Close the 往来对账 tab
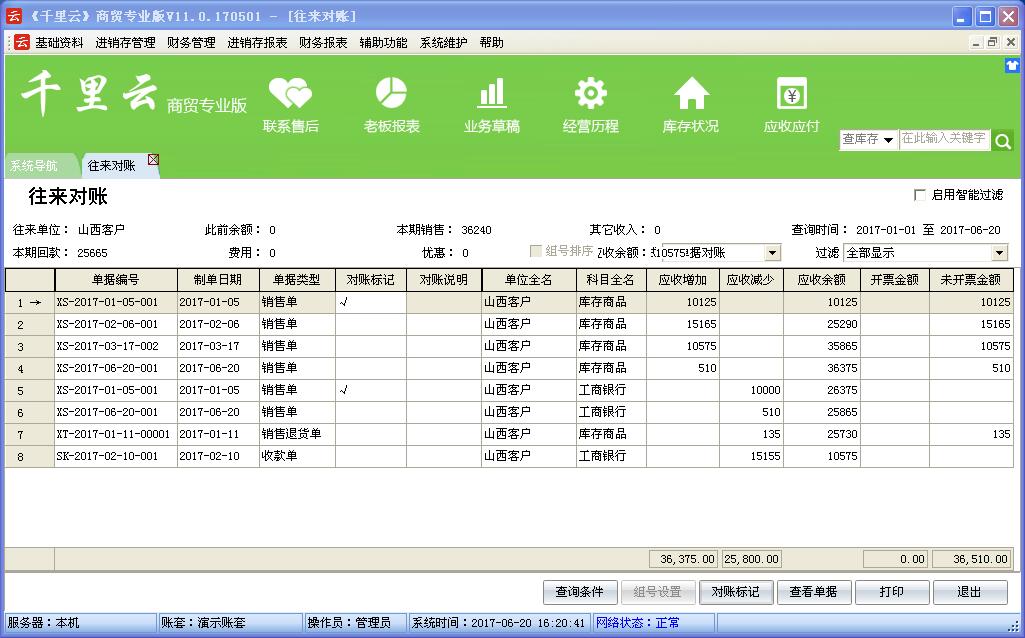The width and height of the screenshot is (1025, 638). click(153, 160)
